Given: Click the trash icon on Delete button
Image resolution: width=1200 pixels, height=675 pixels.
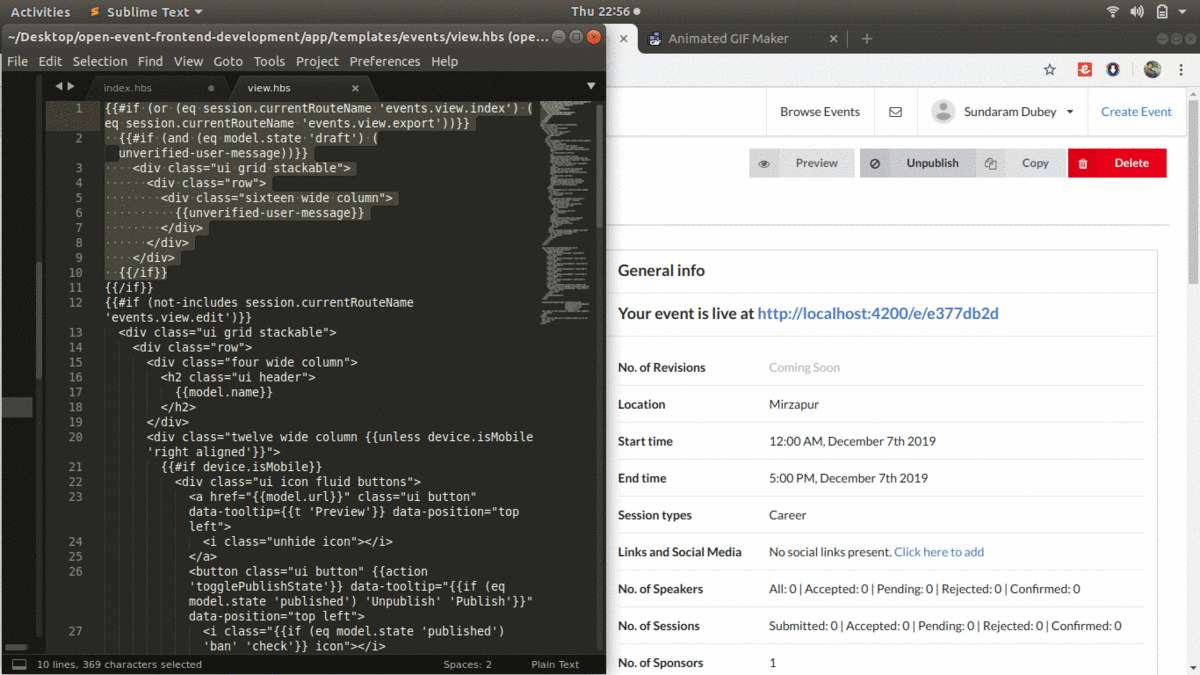Looking at the screenshot, I should point(1083,163).
